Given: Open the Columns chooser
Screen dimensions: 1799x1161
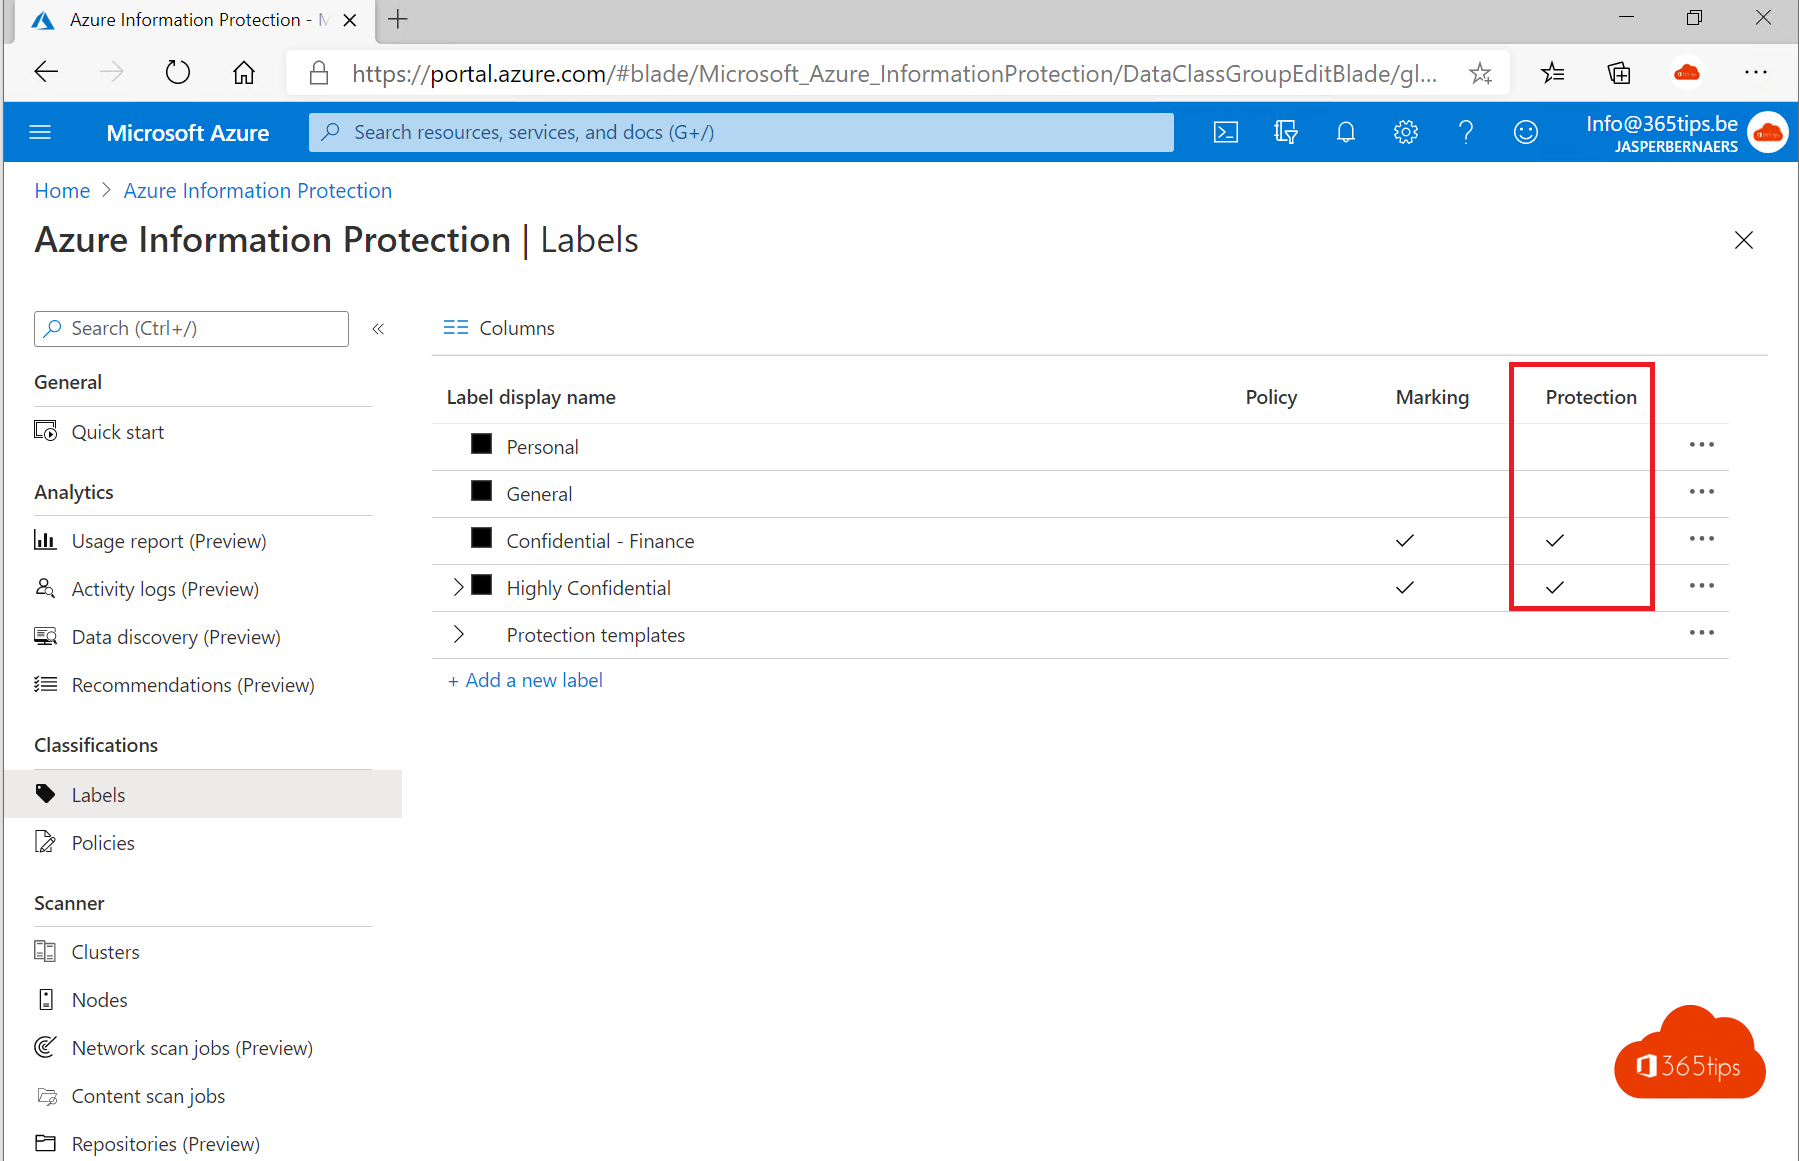Looking at the screenshot, I should [x=498, y=328].
